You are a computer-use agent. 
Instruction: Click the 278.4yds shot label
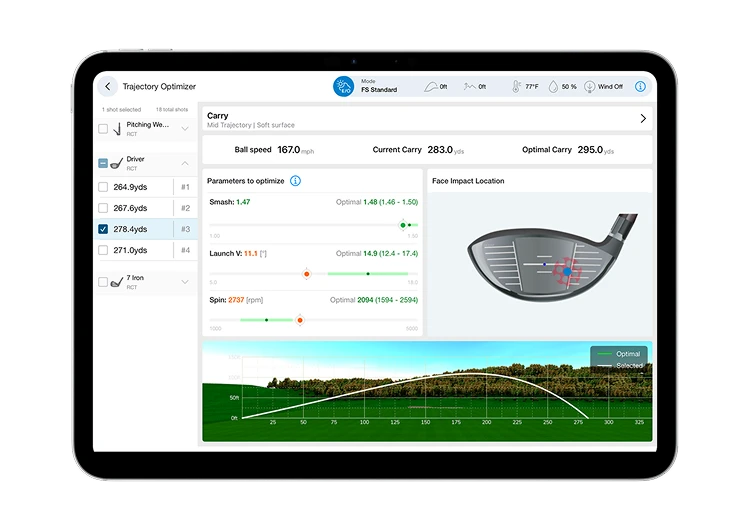tap(130, 229)
